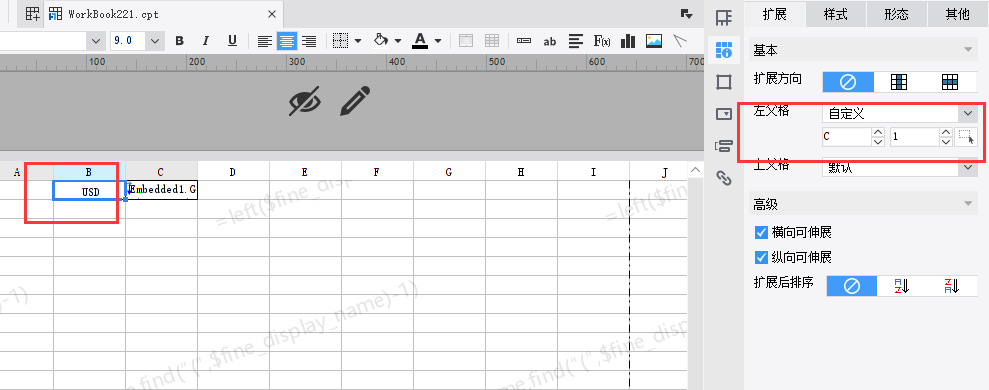Open the border style dropdown arrow
Screen dimensions: 989x390
358,42
